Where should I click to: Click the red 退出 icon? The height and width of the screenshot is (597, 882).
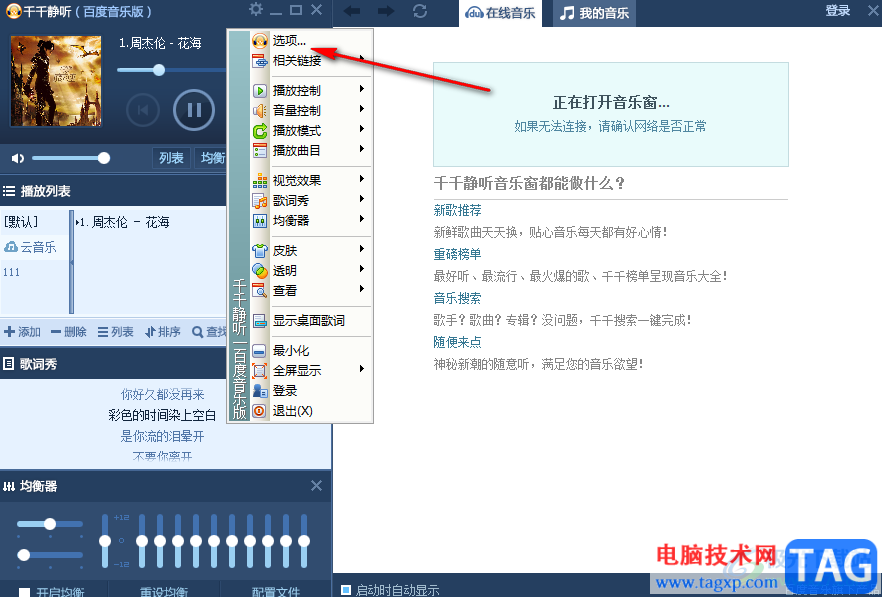pyautogui.click(x=259, y=411)
